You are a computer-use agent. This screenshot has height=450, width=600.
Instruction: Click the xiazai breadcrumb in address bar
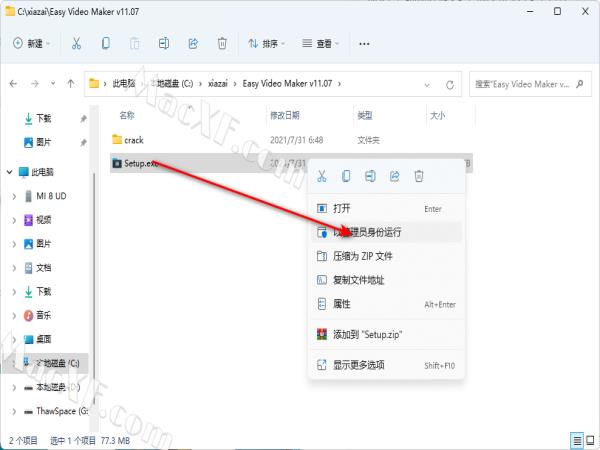tap(217, 83)
